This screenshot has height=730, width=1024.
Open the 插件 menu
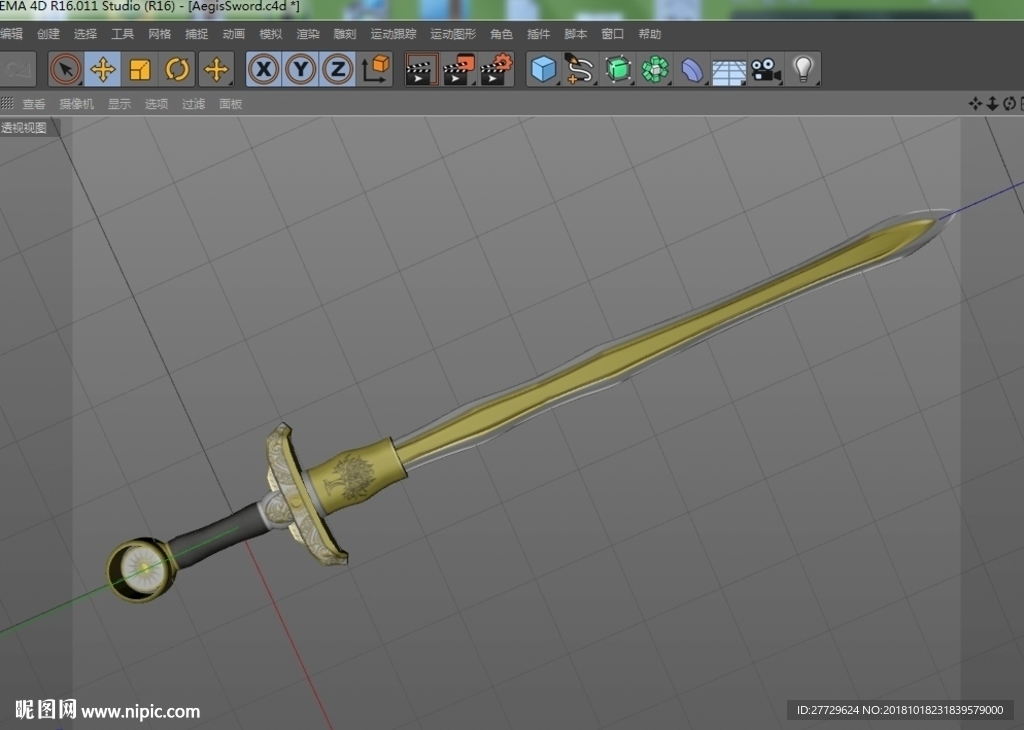pos(538,34)
